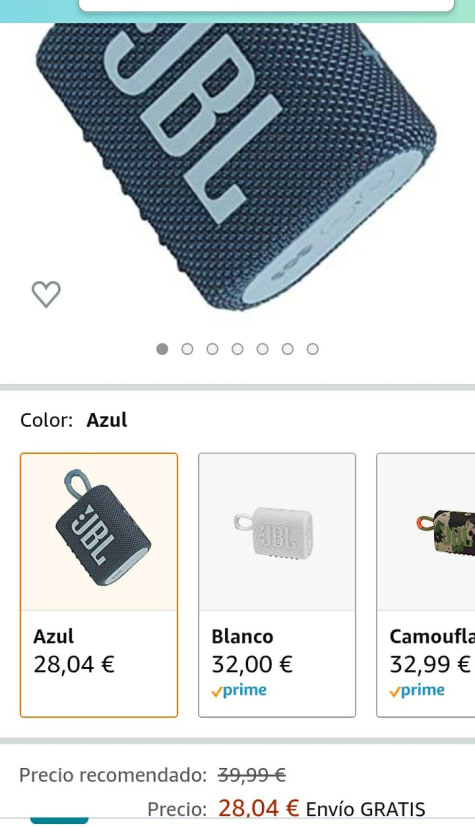Choose the Blanco color option card
The height and width of the screenshot is (828, 475).
click(277, 585)
